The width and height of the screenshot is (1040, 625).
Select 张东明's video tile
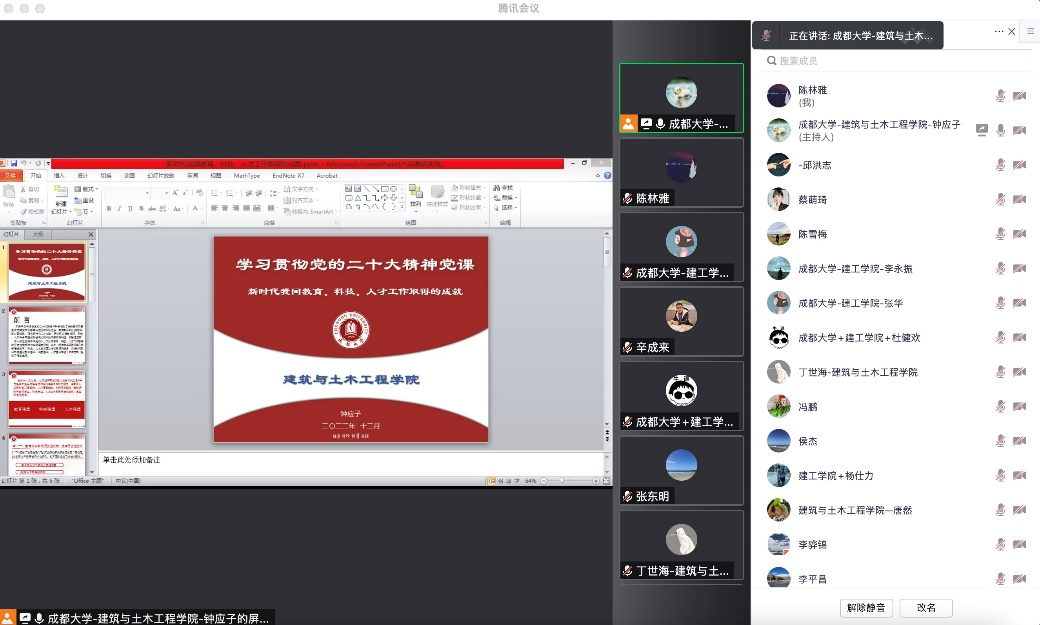point(681,470)
